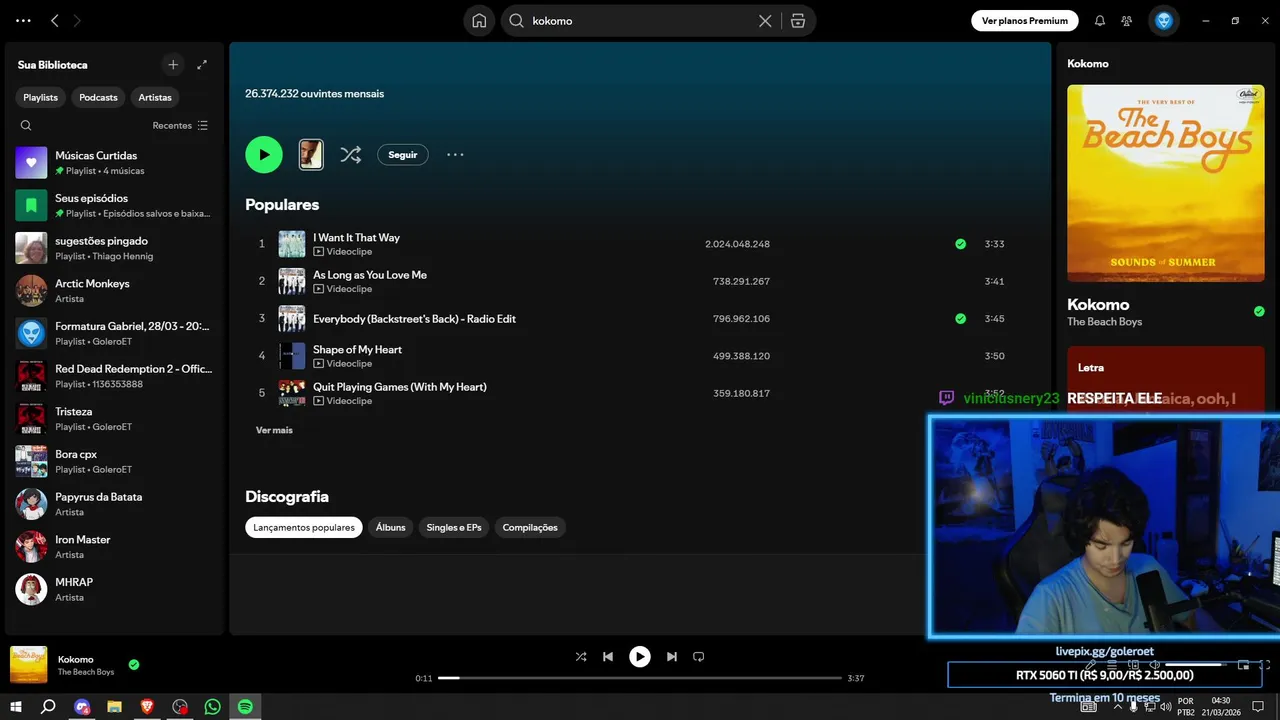Open Formatura Gabriel playlist

pyautogui.click(x=114, y=333)
